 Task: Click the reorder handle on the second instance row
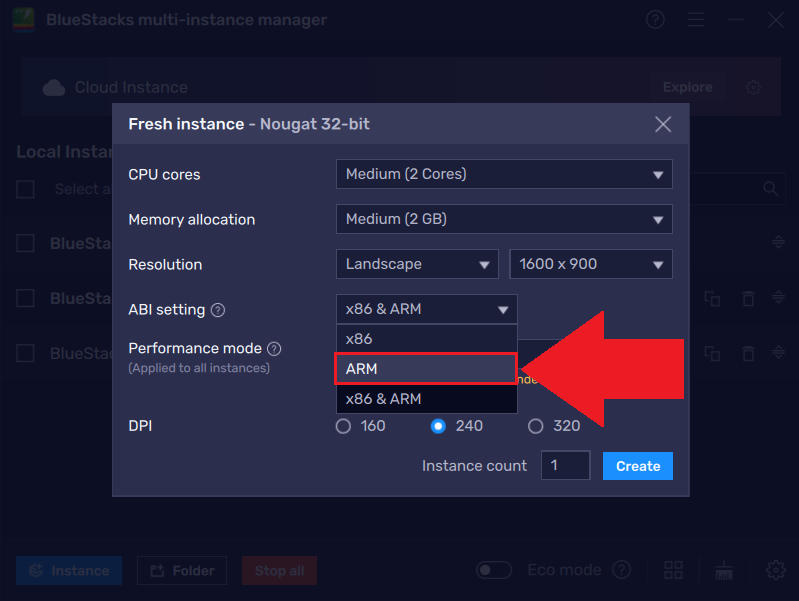[778, 297]
